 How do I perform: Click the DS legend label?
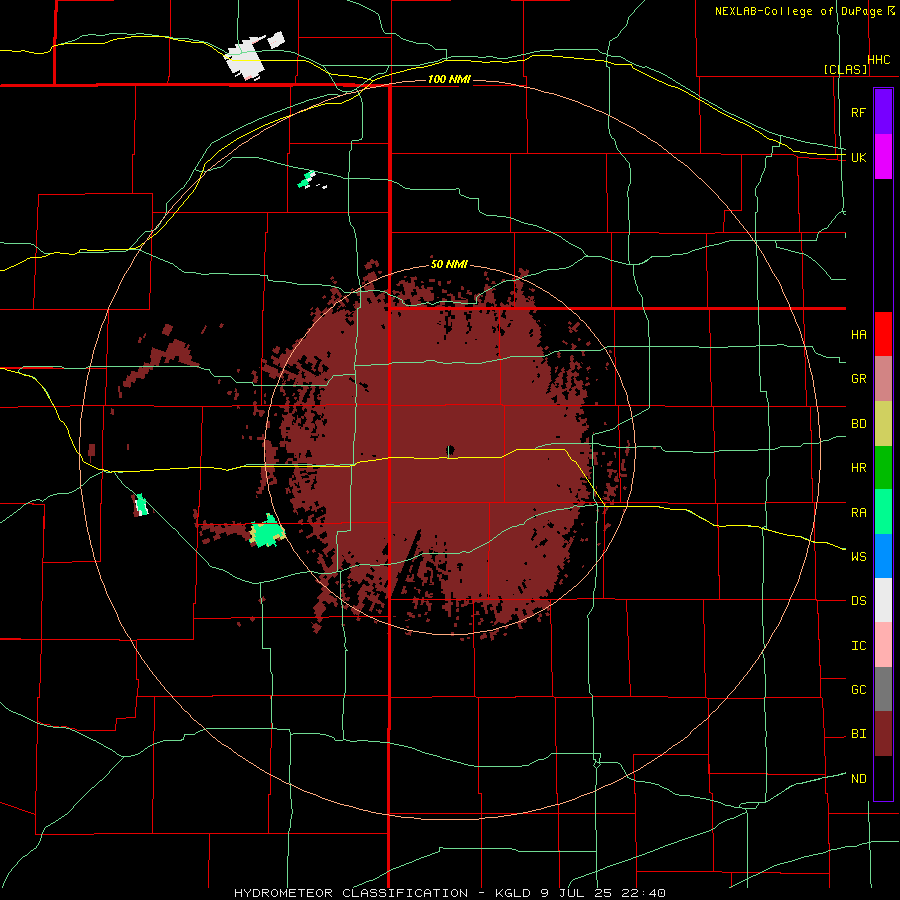point(858,600)
